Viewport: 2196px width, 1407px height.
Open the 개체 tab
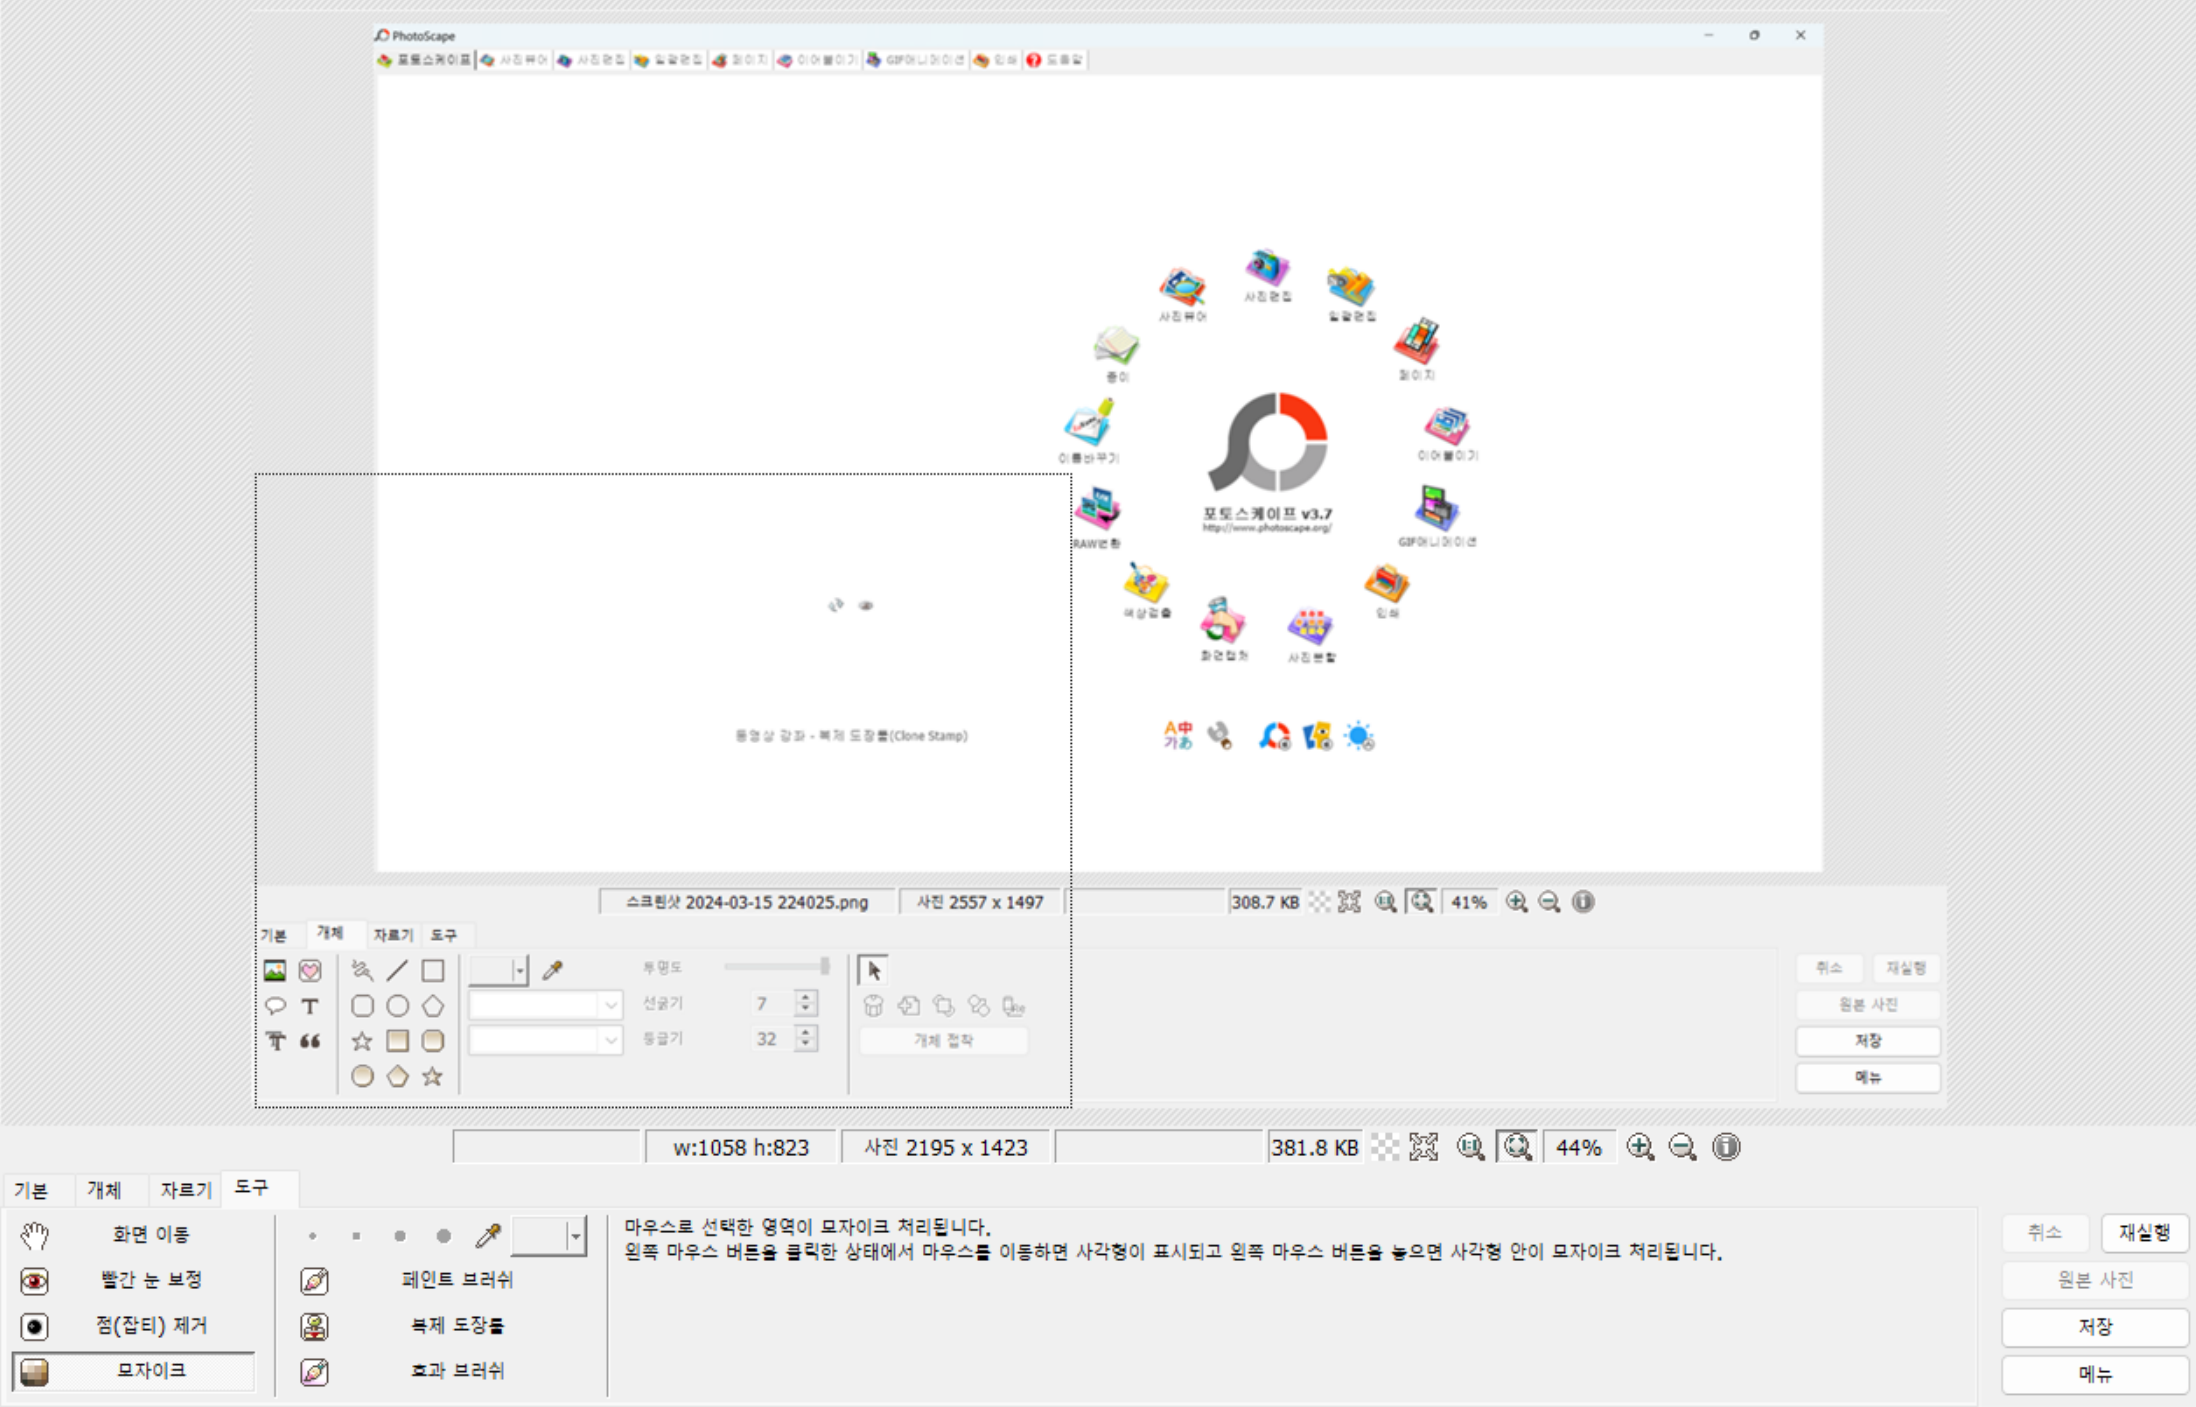(x=104, y=1189)
